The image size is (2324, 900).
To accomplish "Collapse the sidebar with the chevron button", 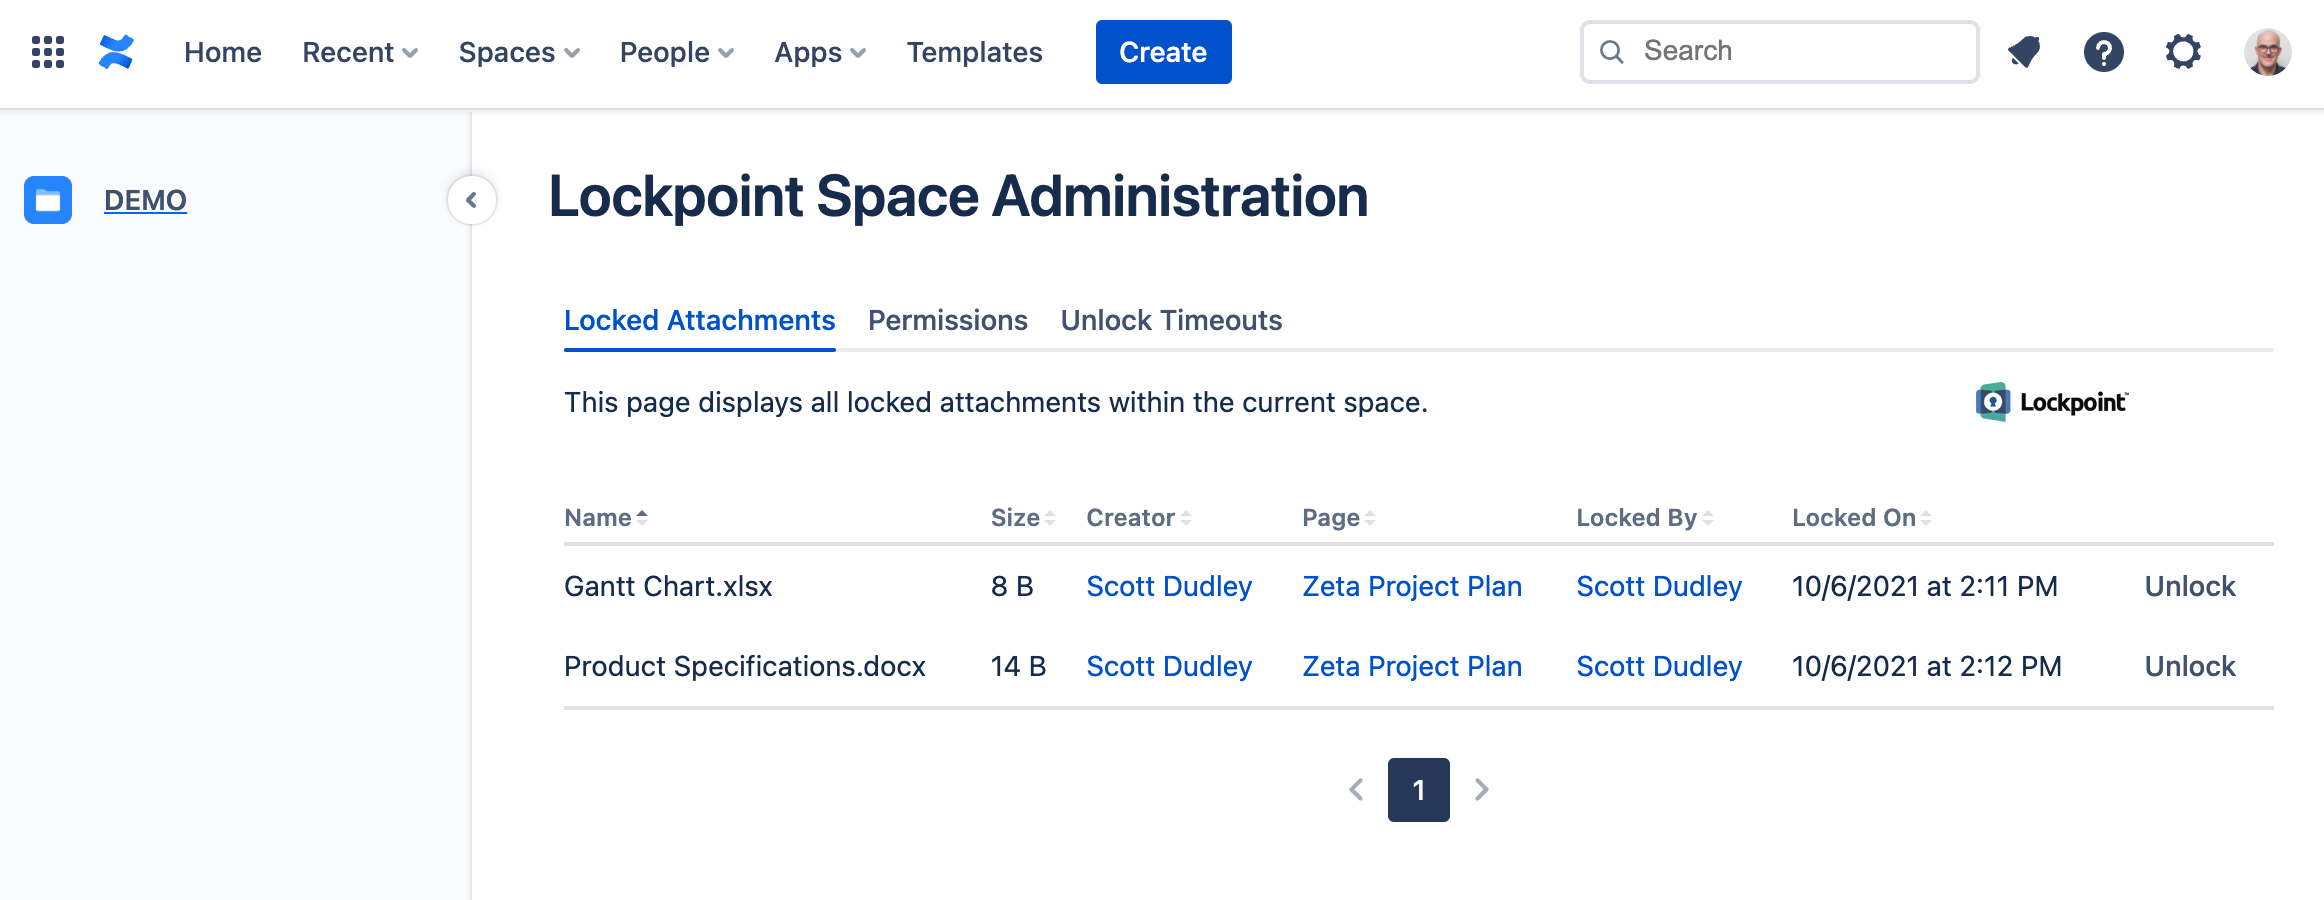I will point(472,200).
